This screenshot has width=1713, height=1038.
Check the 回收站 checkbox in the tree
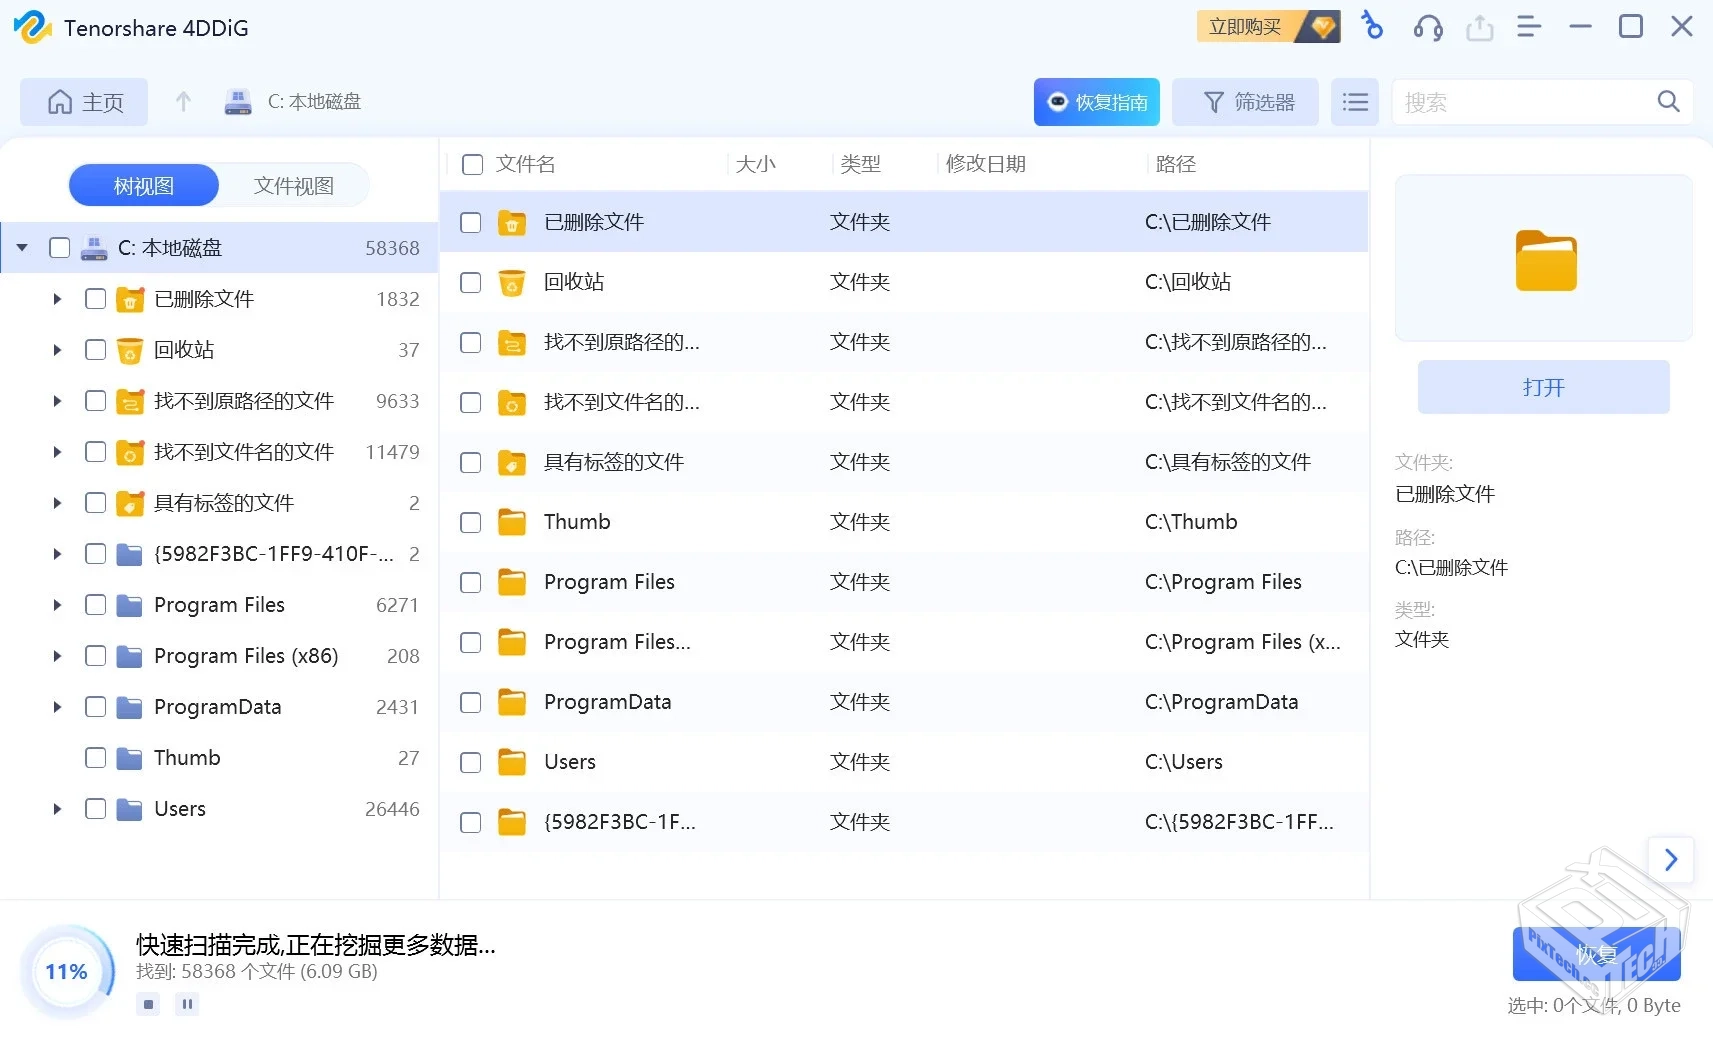coord(95,350)
